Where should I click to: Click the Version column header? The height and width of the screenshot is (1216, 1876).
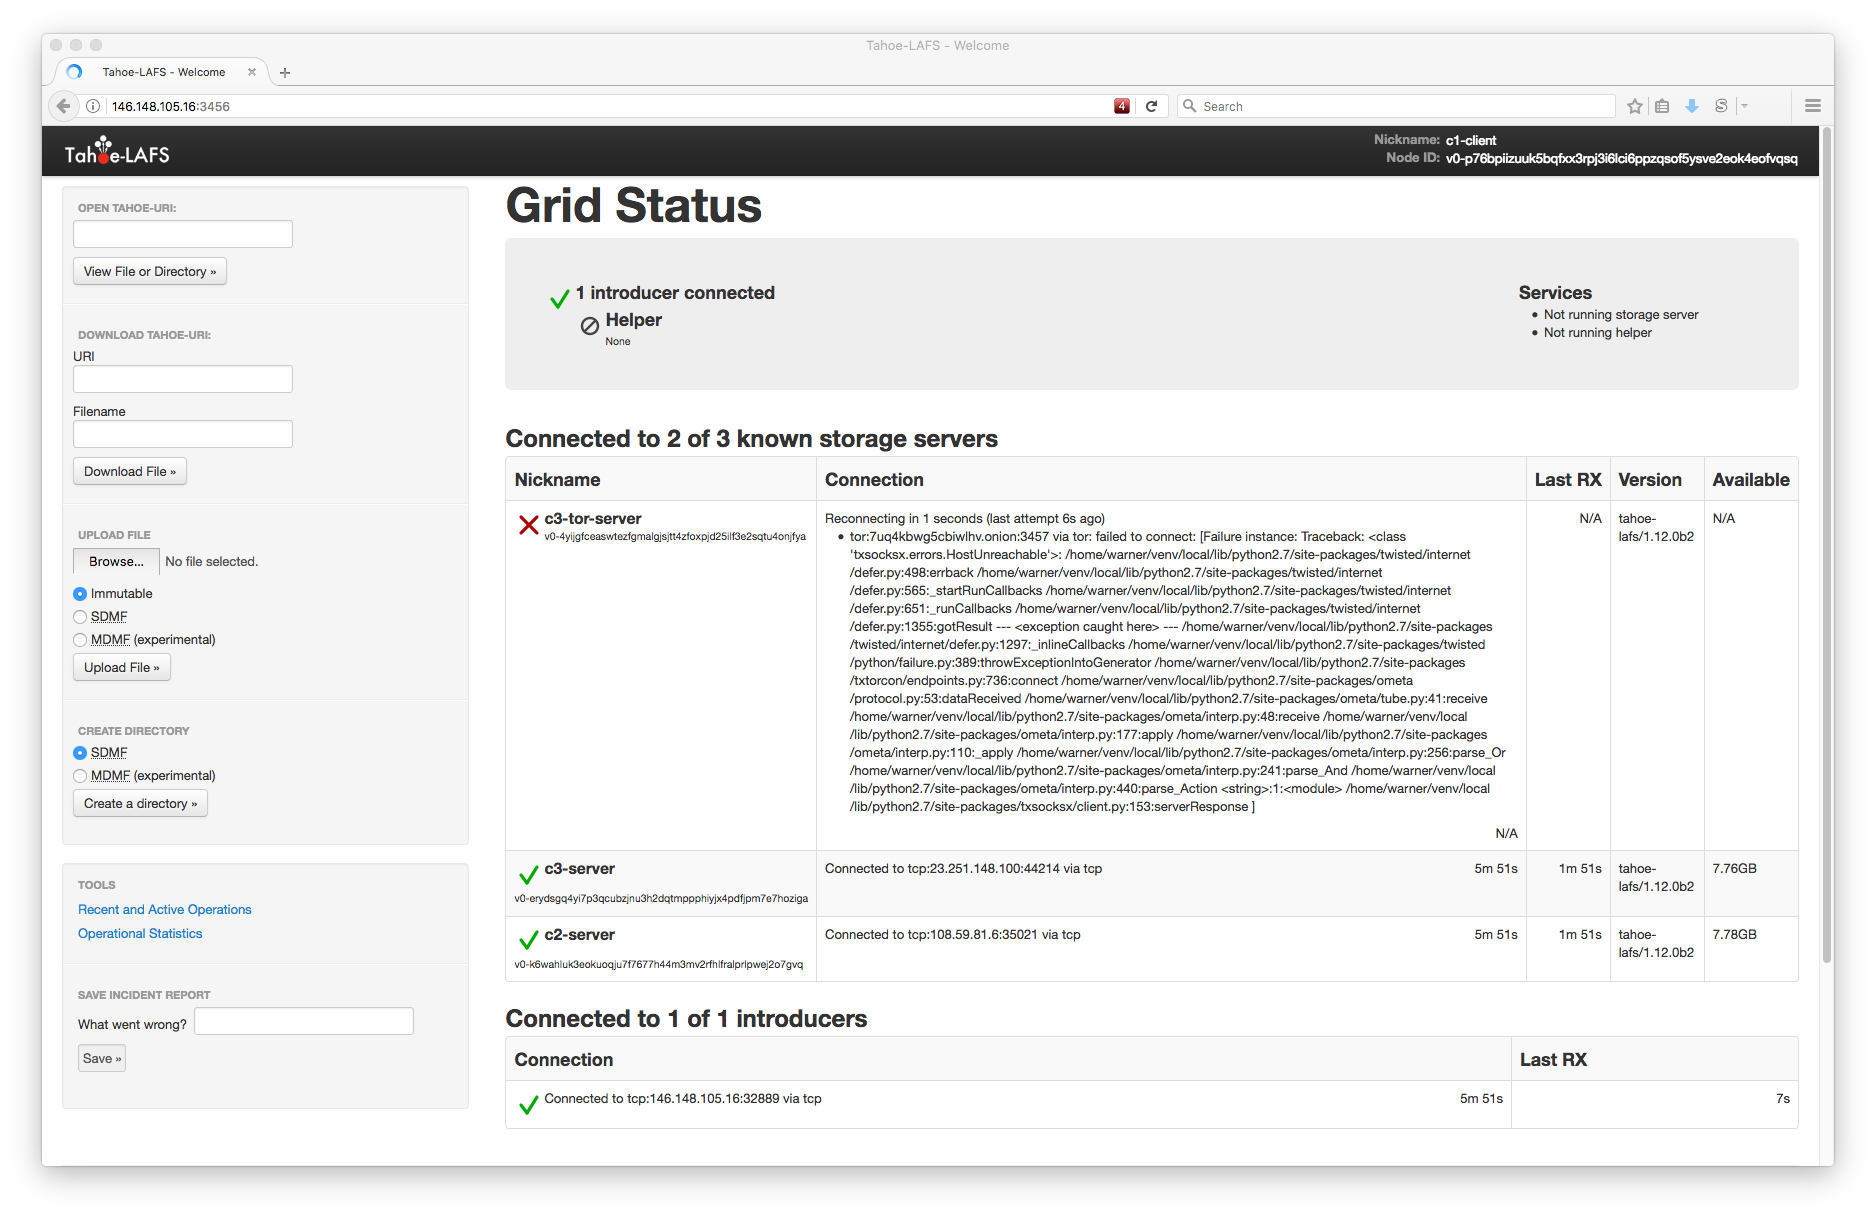pos(1650,479)
